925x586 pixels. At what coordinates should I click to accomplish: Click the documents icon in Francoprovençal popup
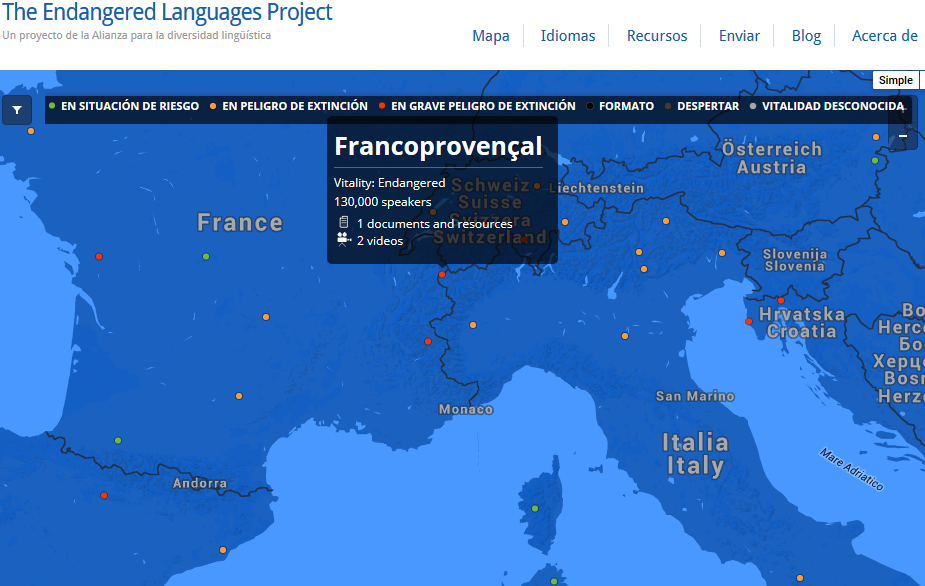343,222
